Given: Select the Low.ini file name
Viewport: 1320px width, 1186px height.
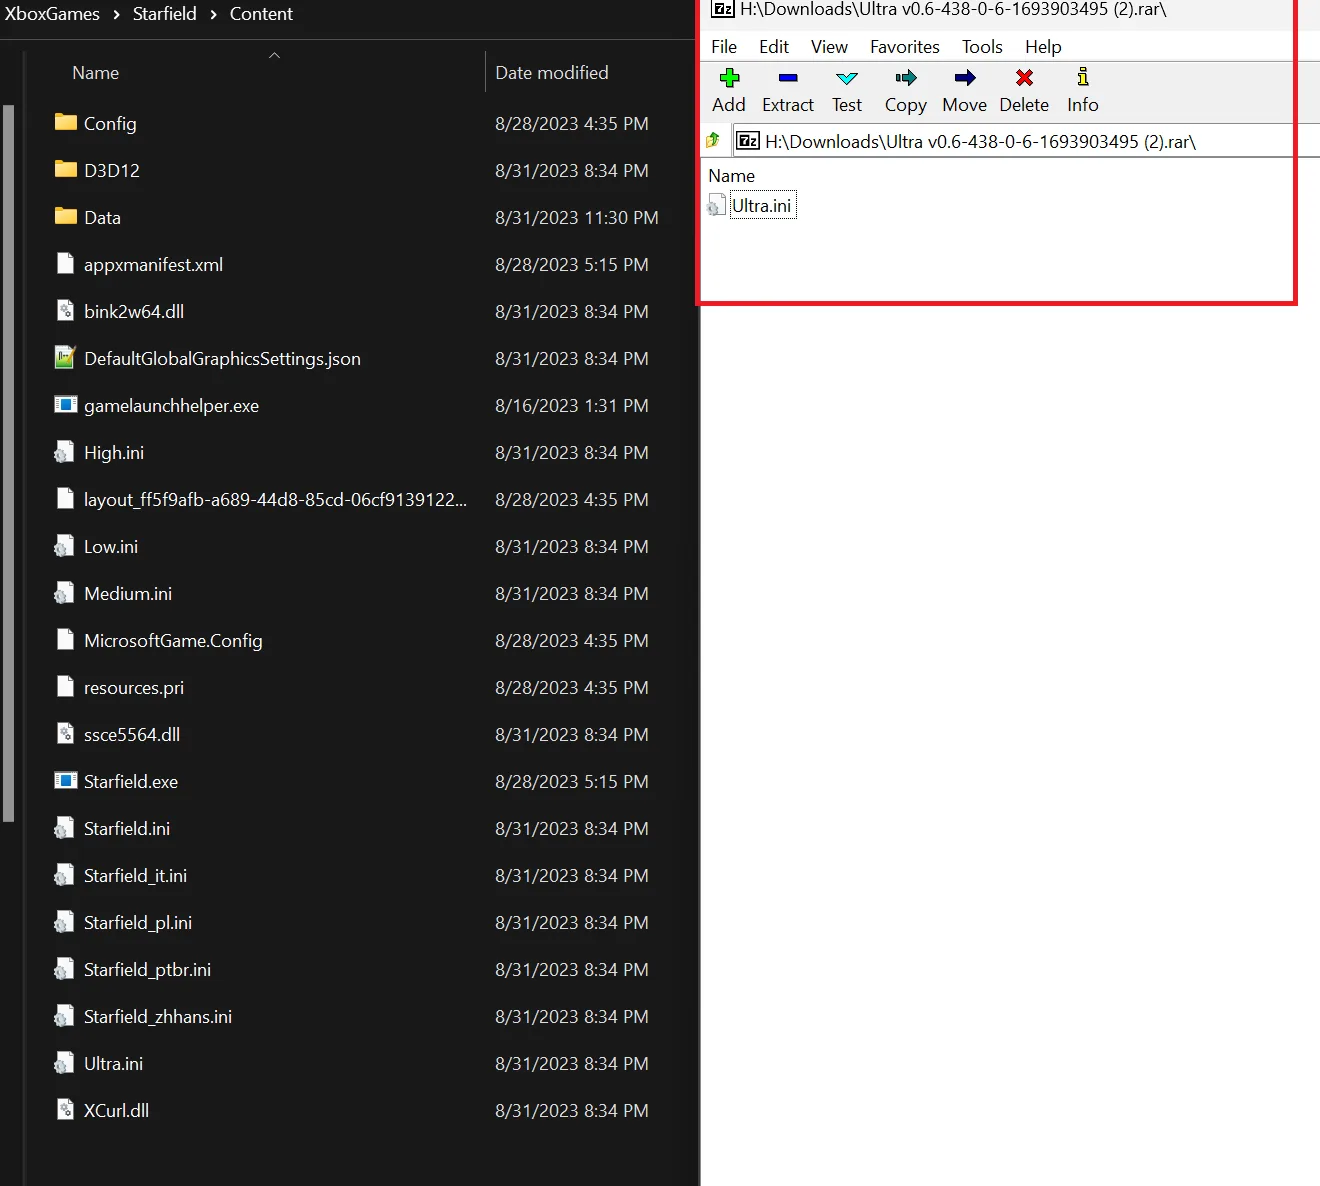Looking at the screenshot, I should 111,546.
